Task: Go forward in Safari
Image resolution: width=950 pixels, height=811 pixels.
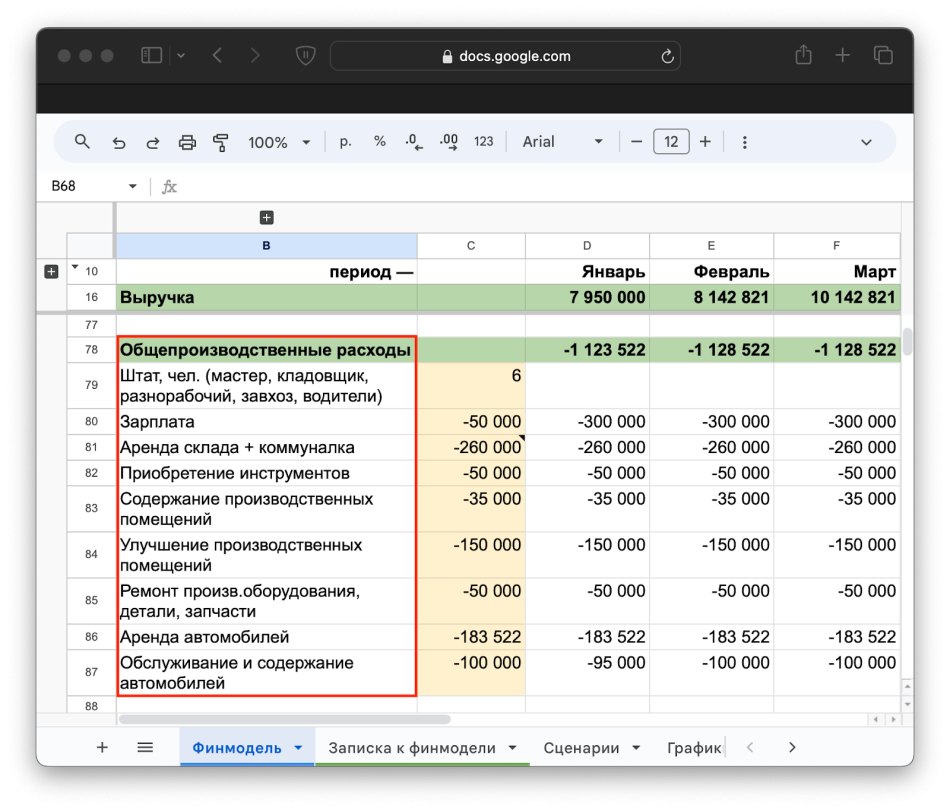Action: click(x=255, y=56)
